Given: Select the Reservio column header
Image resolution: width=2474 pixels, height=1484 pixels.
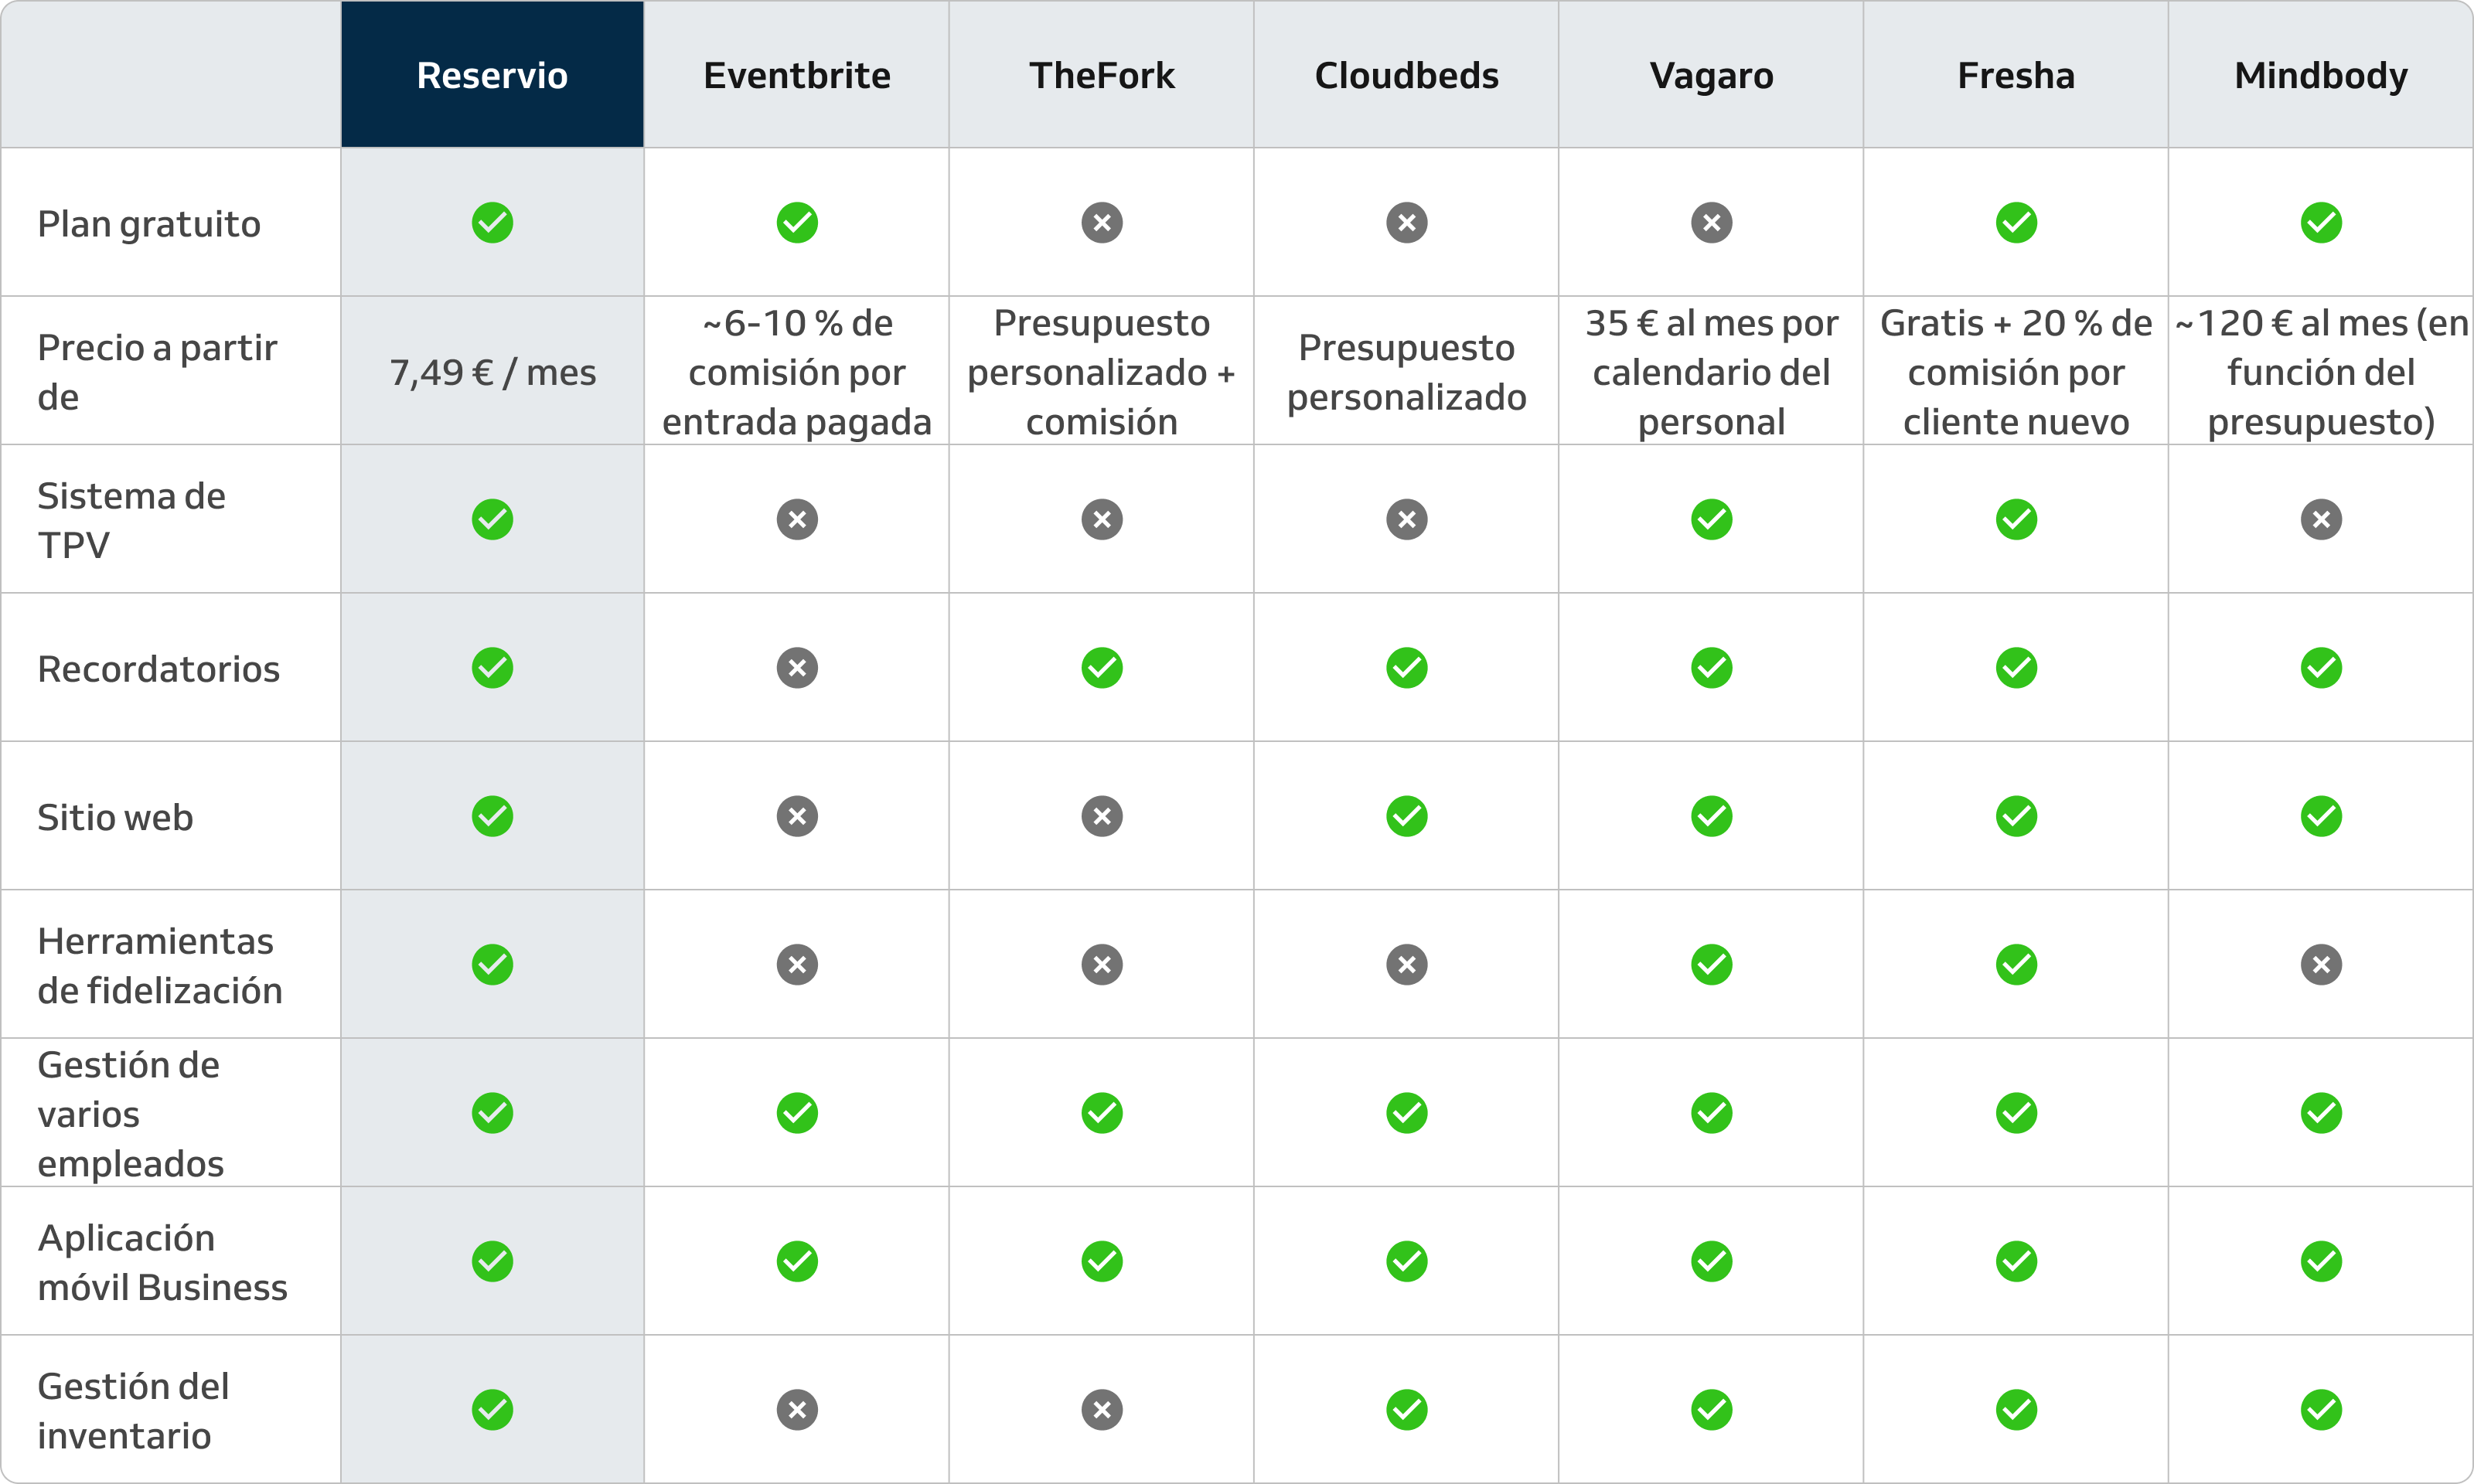Looking at the screenshot, I should coord(492,75).
